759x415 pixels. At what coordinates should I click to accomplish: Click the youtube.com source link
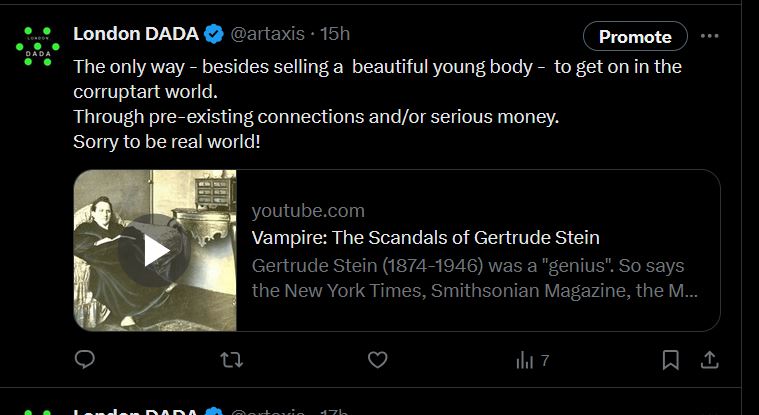pyautogui.click(x=308, y=211)
